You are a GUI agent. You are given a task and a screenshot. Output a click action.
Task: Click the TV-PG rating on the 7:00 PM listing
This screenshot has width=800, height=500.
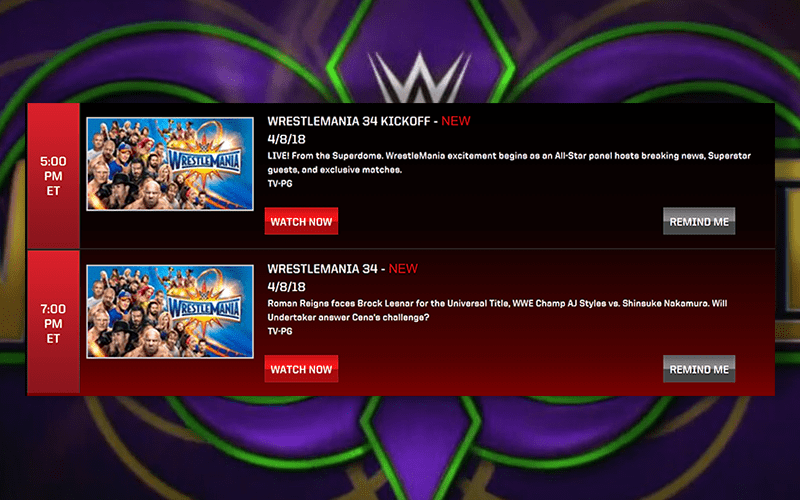point(280,331)
